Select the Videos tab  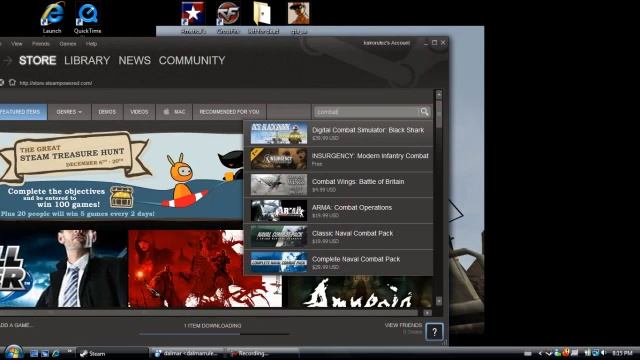tap(139, 111)
